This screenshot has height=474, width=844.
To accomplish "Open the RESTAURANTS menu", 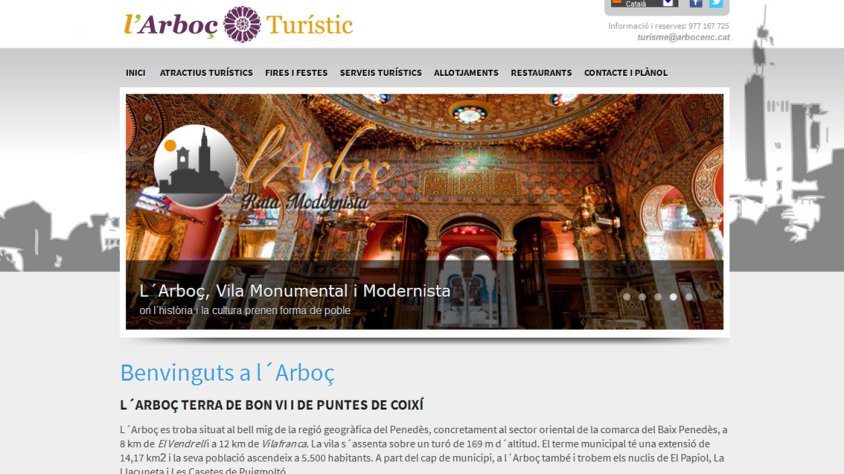I will 541,73.
